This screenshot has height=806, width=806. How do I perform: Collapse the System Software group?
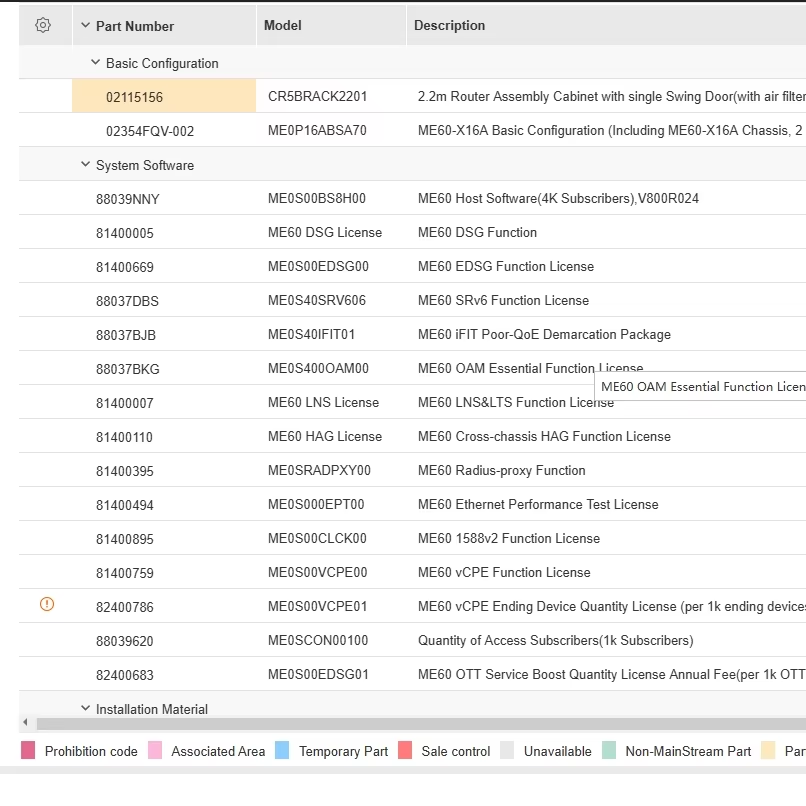pyautogui.click(x=86, y=164)
